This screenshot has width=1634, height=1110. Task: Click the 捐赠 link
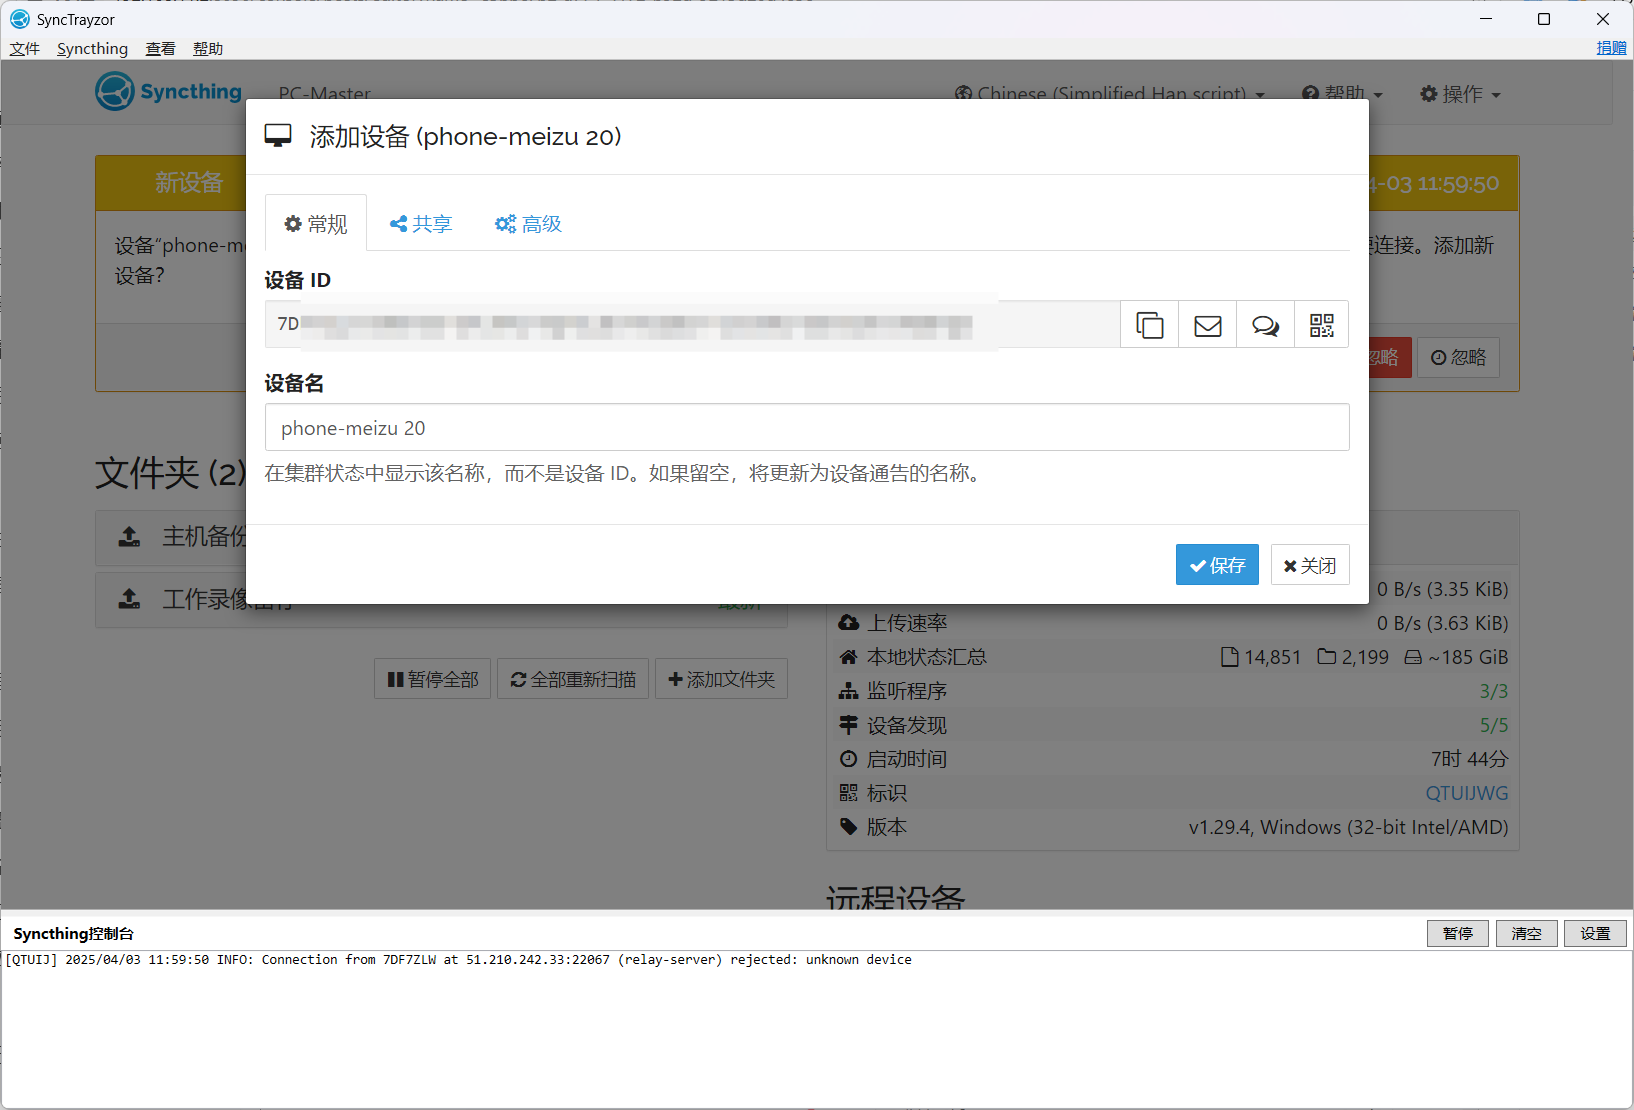[1610, 48]
